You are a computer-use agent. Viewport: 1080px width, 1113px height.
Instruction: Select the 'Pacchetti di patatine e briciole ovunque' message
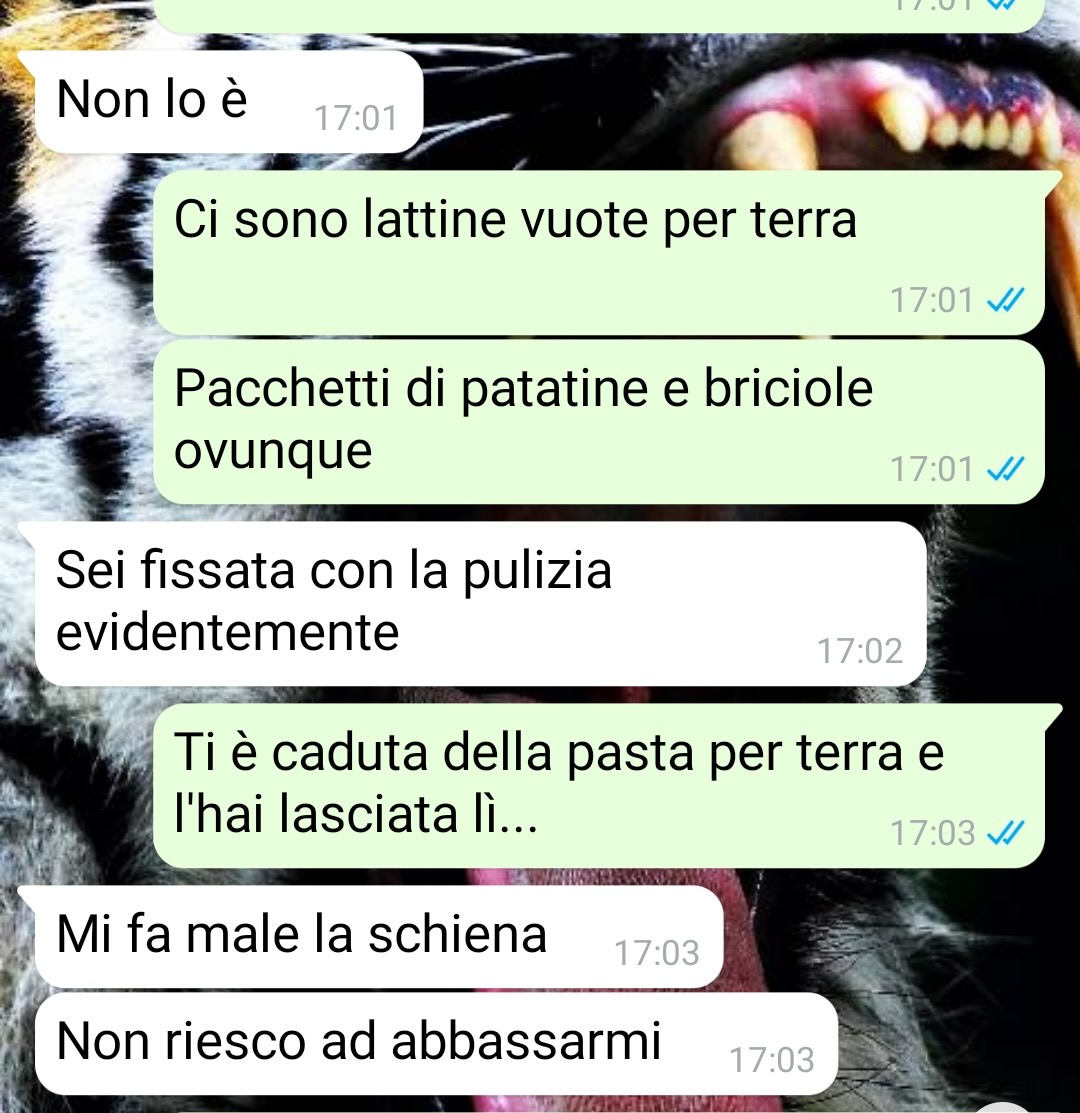point(599,422)
